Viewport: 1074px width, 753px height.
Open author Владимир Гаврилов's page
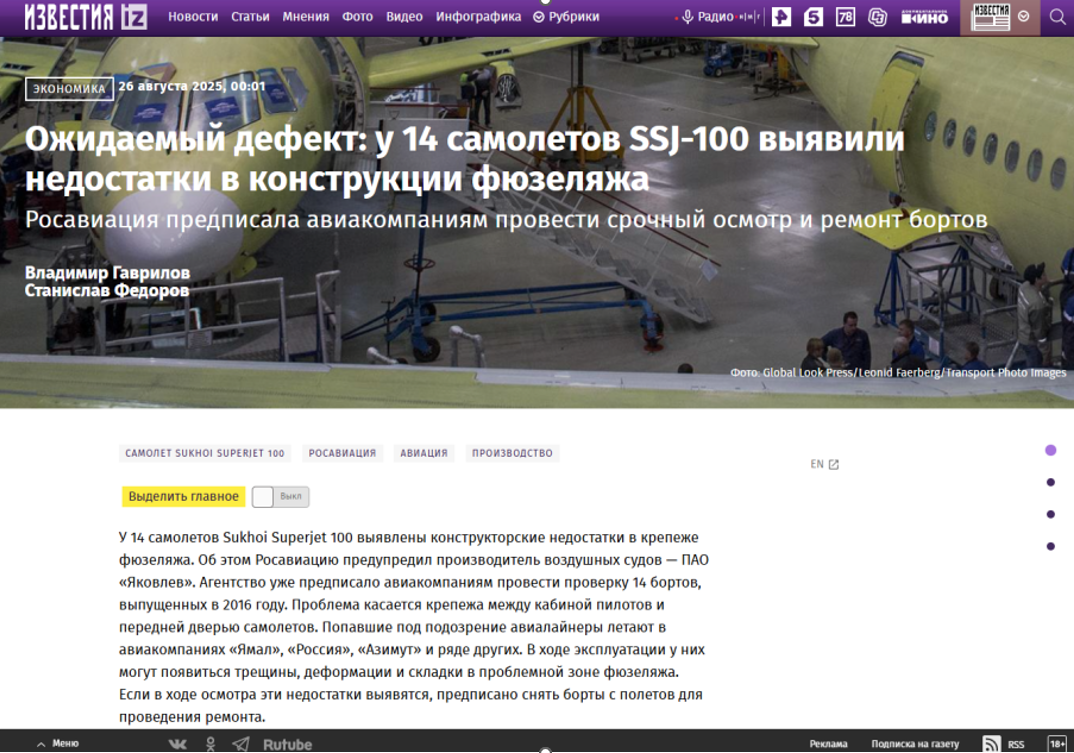coord(108,273)
